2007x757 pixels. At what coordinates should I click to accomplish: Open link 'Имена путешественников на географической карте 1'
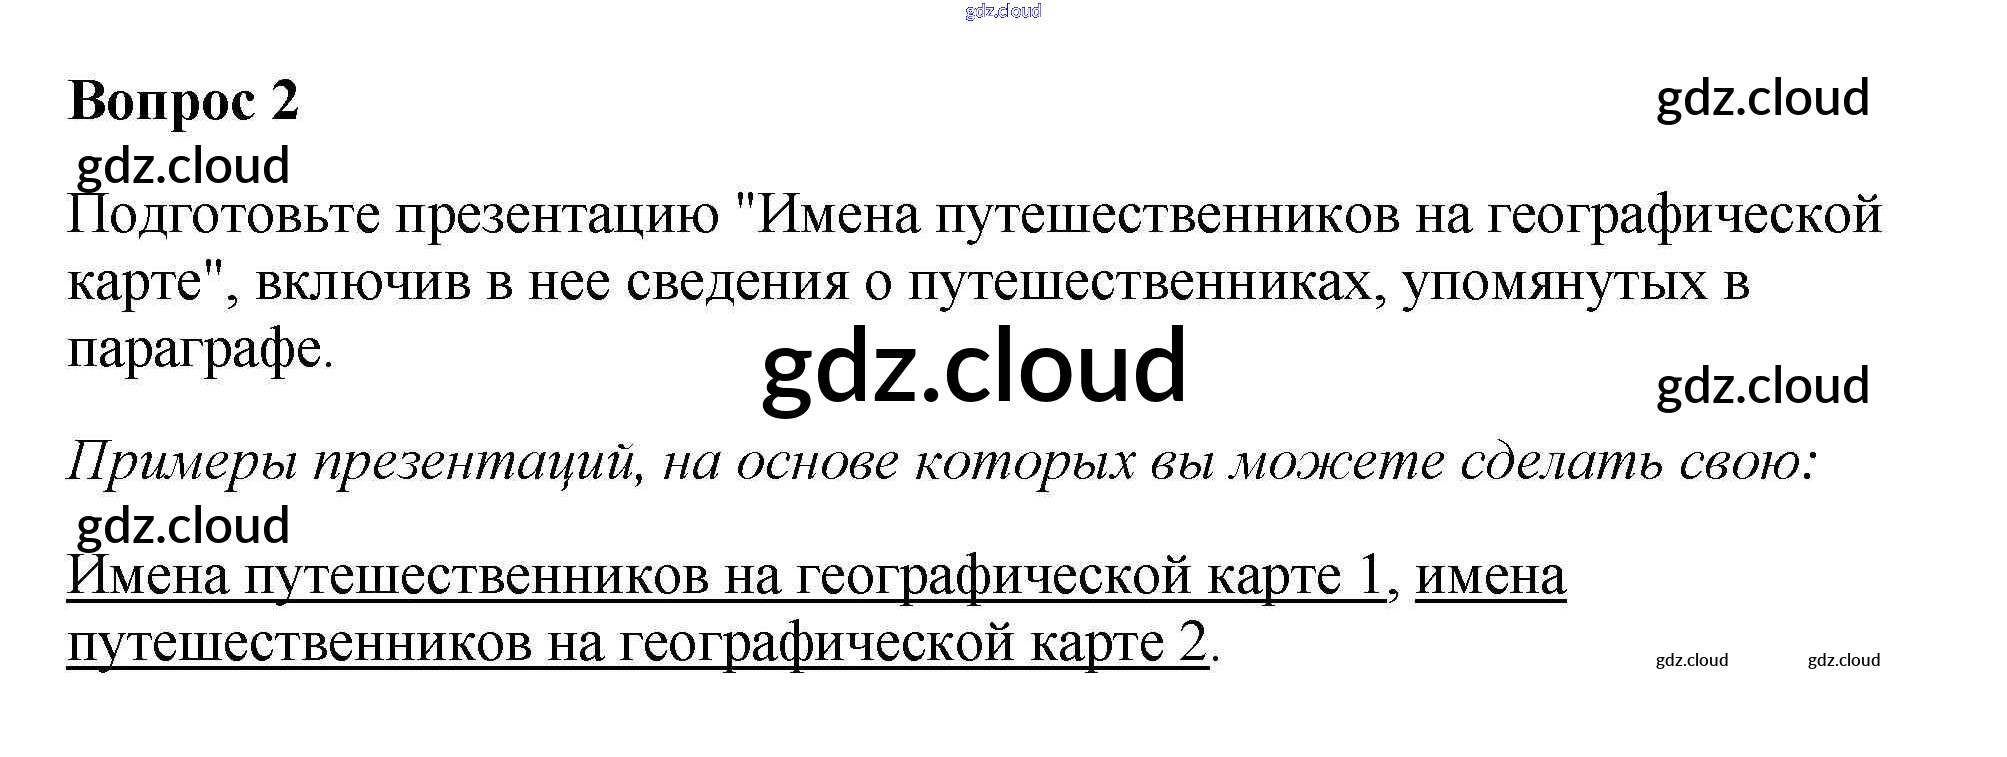(725, 576)
